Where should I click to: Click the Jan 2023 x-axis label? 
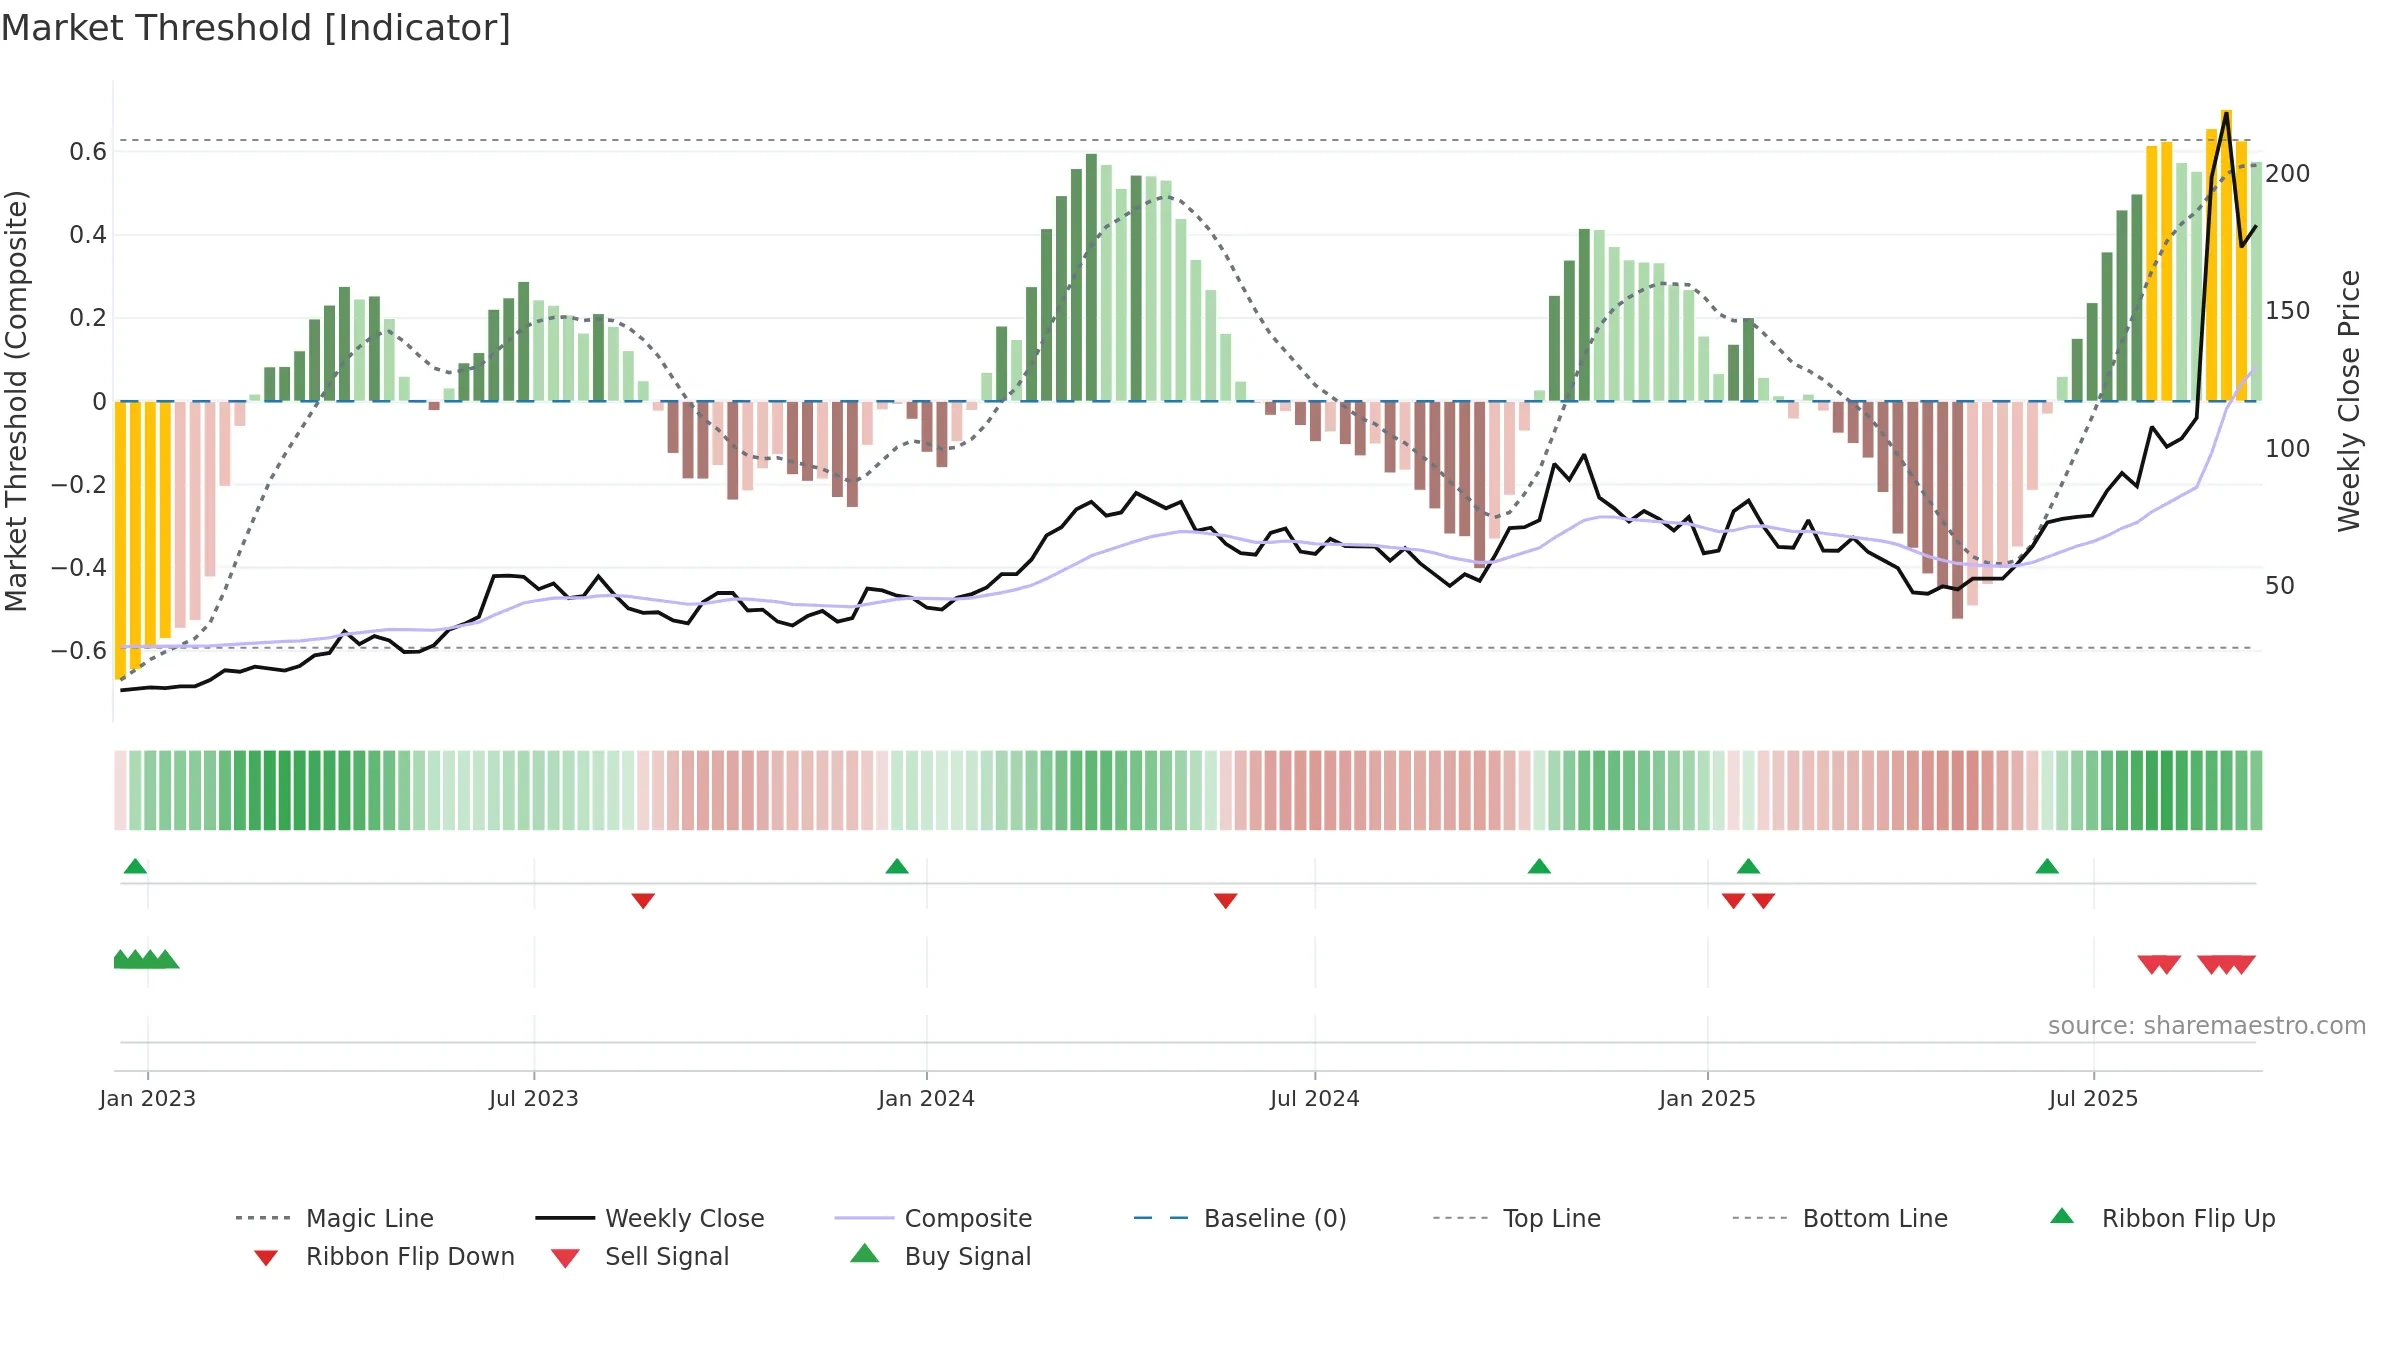[148, 1098]
